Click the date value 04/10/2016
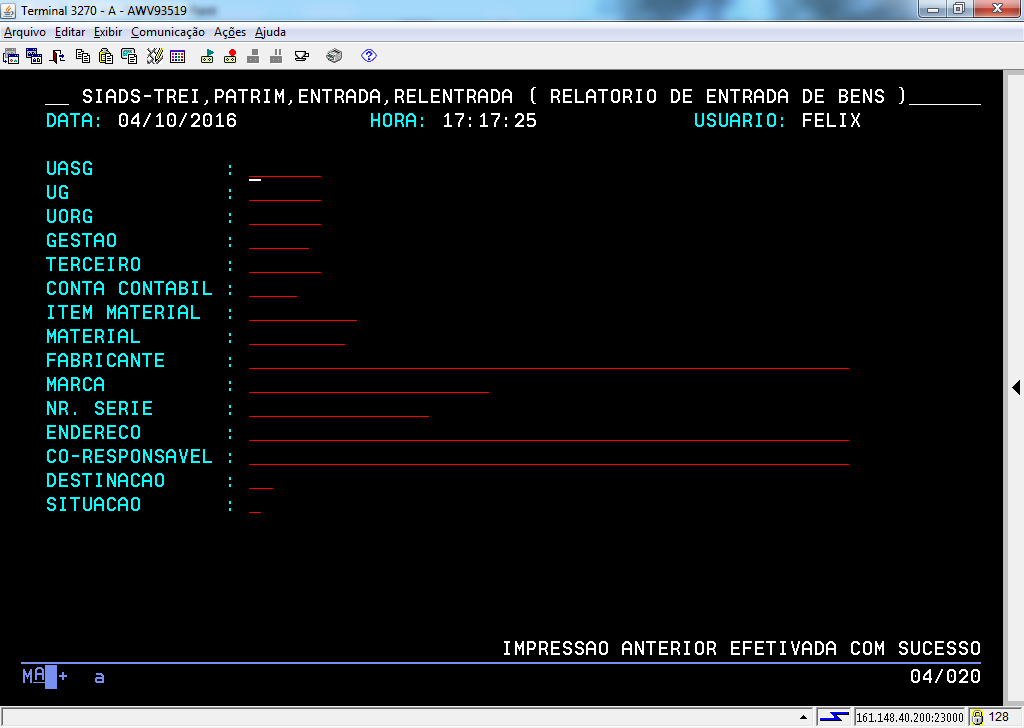1024x728 pixels. pyautogui.click(x=178, y=121)
